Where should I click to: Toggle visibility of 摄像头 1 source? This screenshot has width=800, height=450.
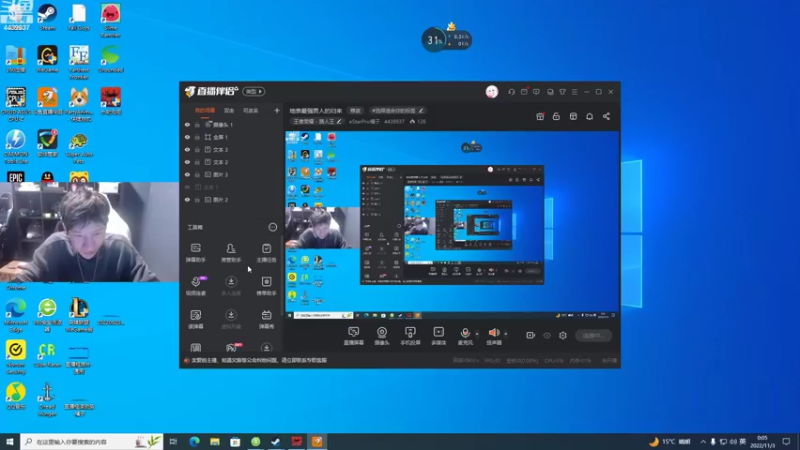tap(187, 124)
